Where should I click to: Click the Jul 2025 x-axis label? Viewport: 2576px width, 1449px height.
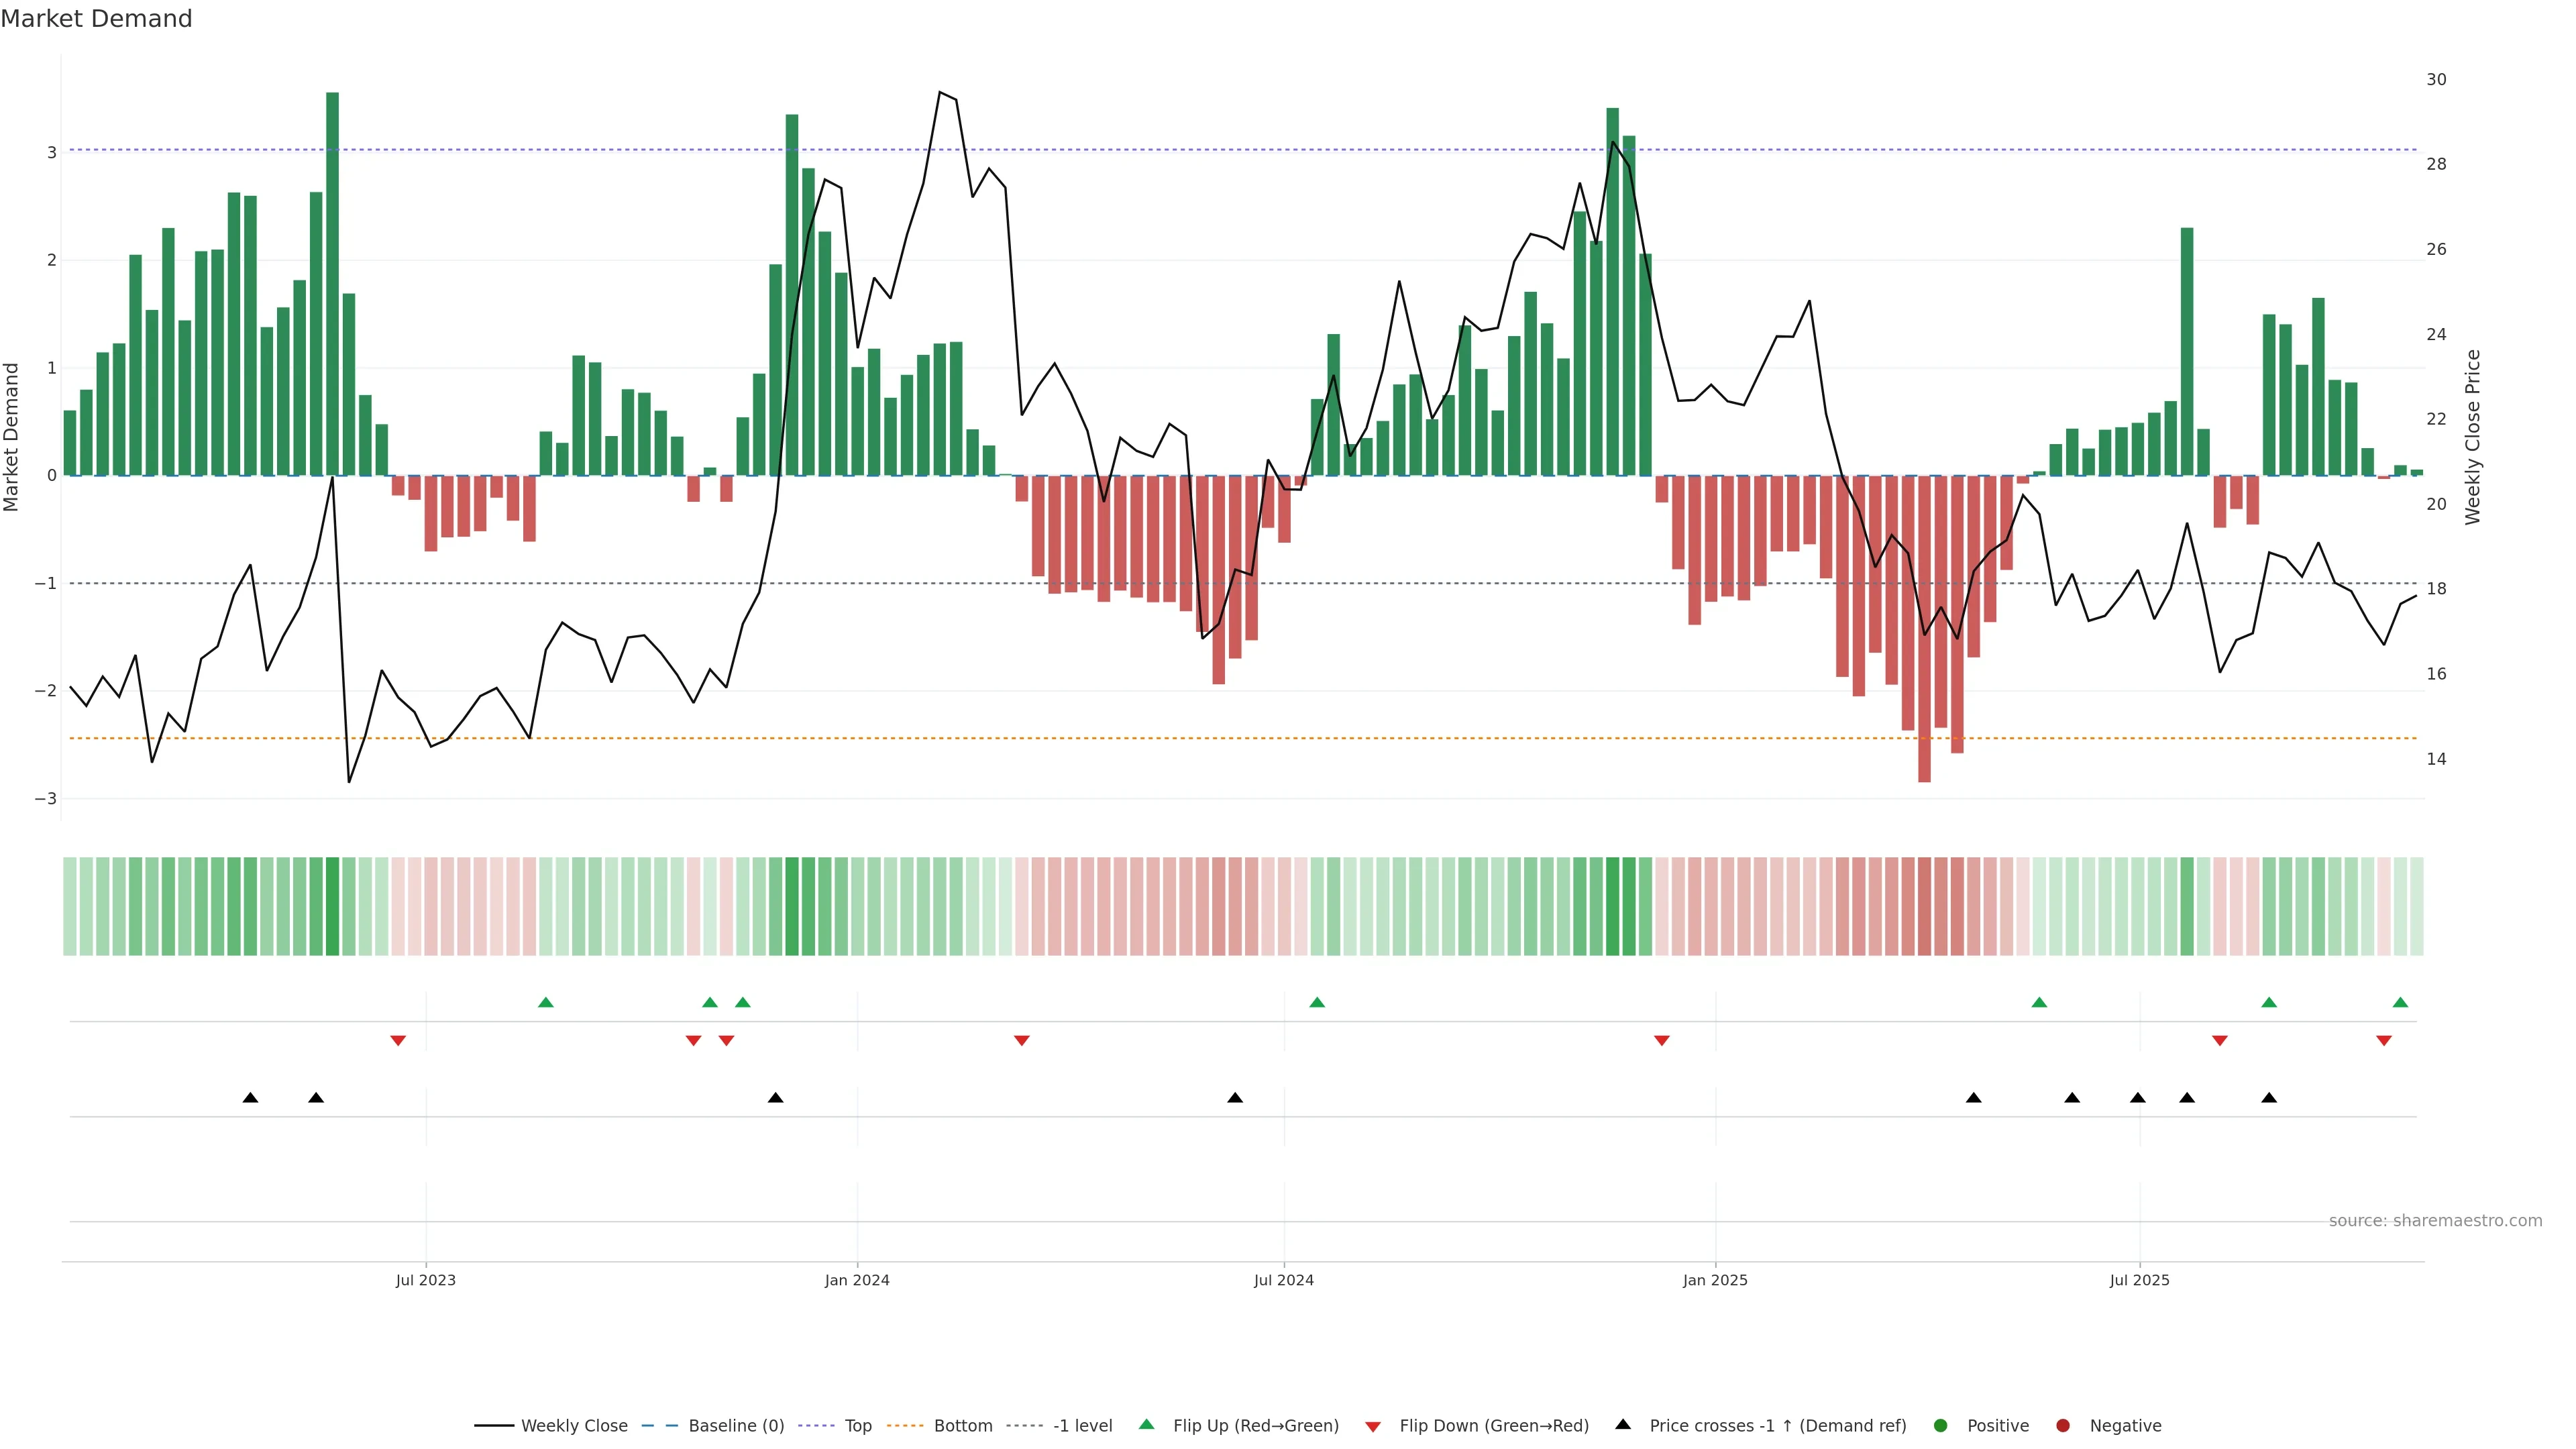2139,1280
